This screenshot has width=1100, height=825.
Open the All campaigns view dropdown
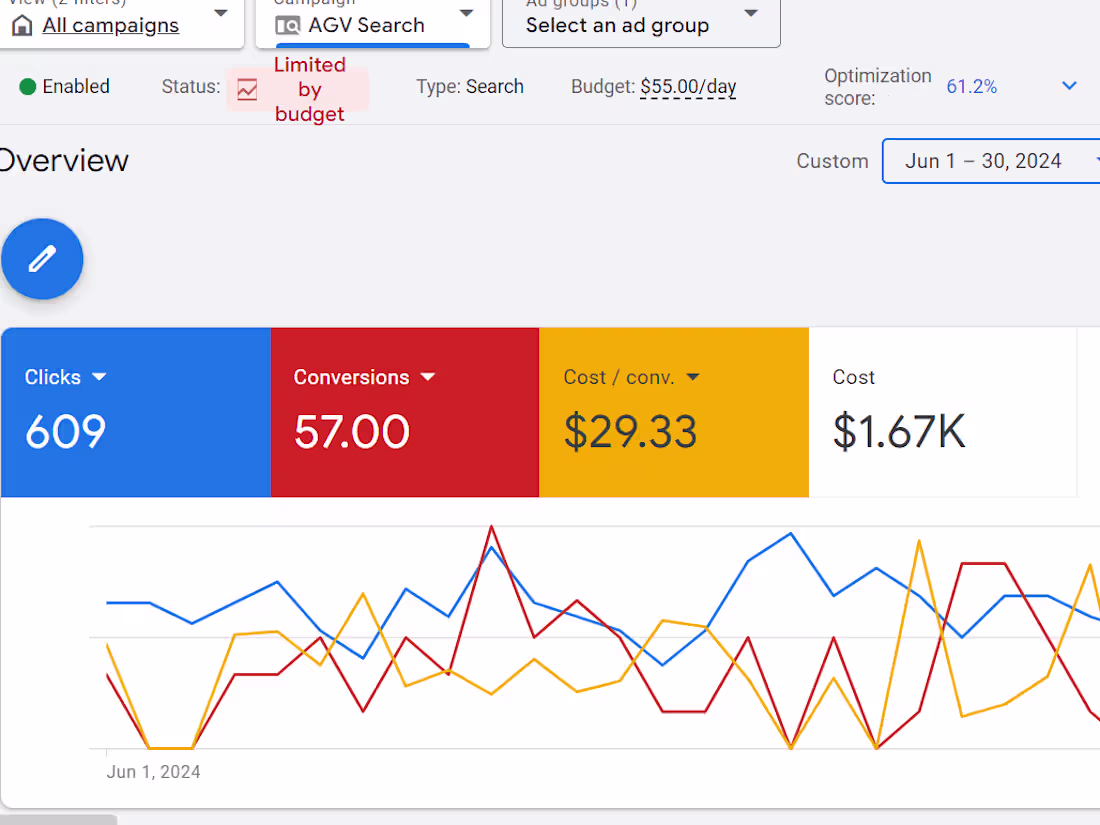(221, 14)
